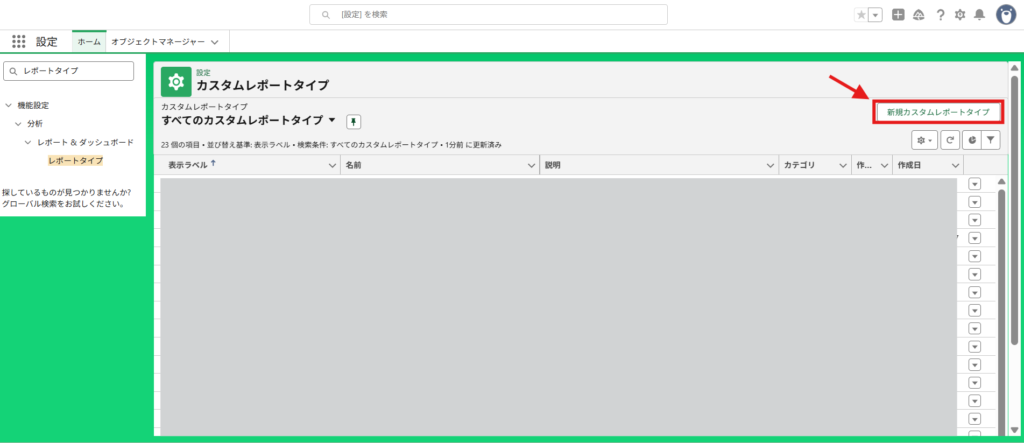The width and height of the screenshot is (1024, 443).
Task: Click the レポートタイプ quick find field
Action: point(69,71)
